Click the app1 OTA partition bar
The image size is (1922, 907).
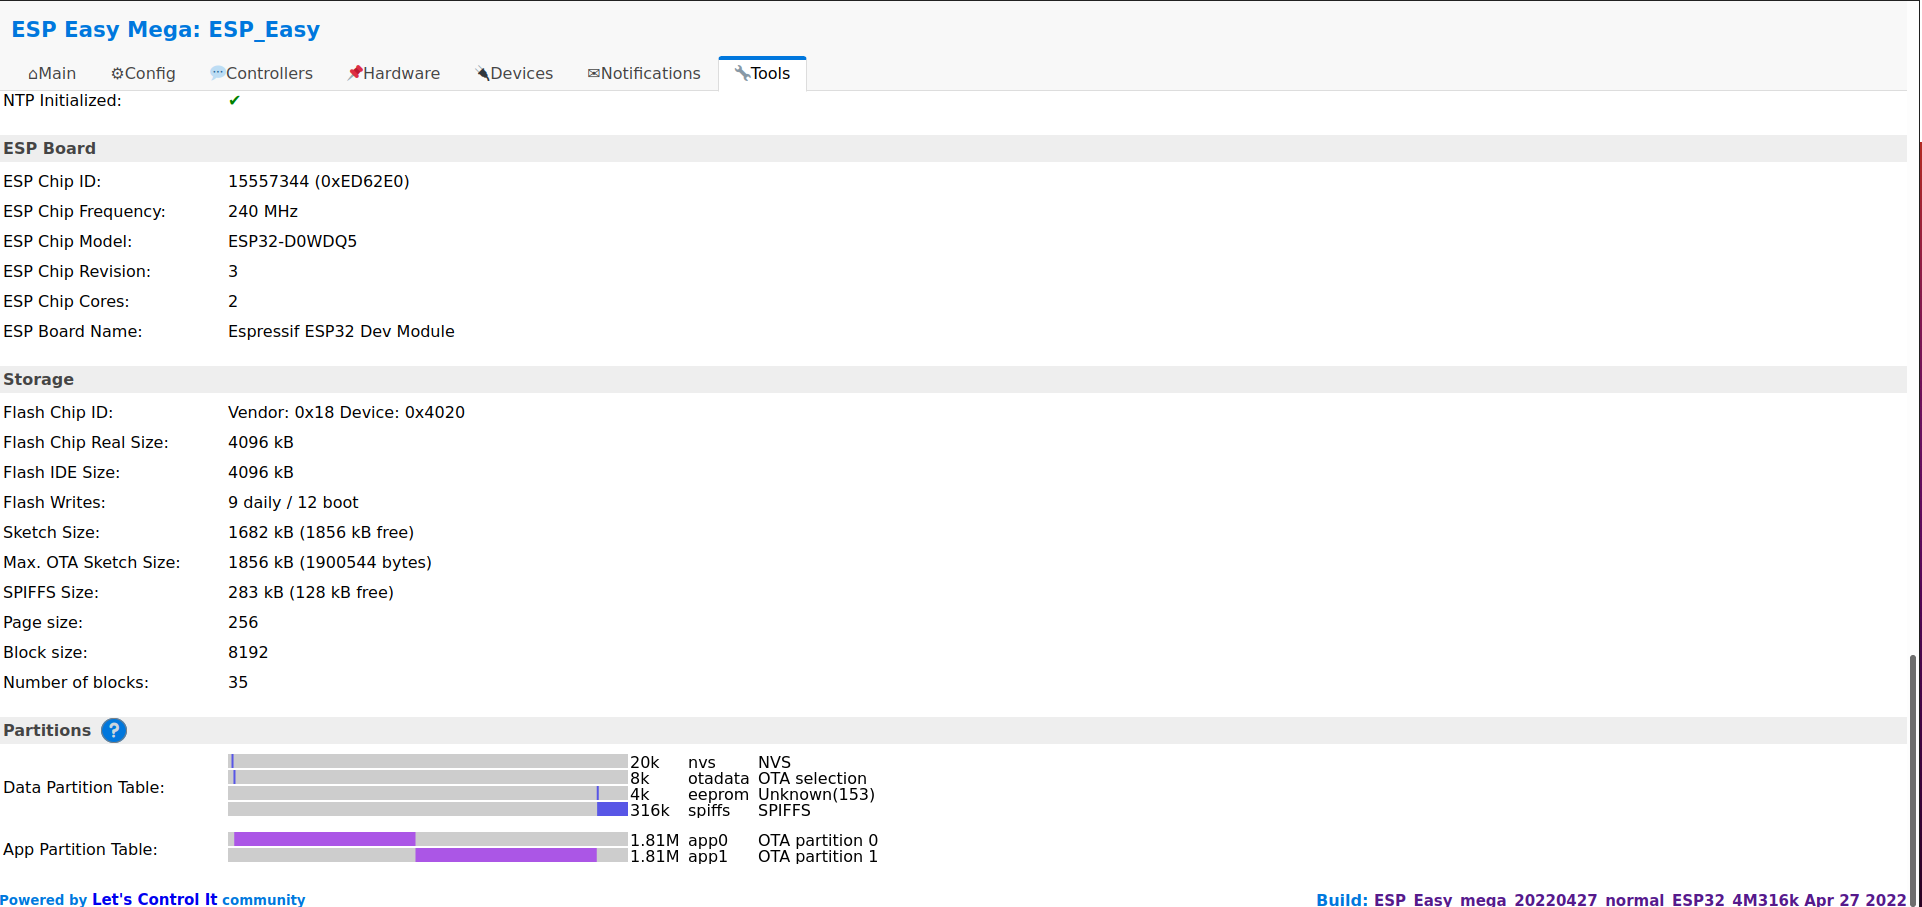pyautogui.click(x=428, y=856)
